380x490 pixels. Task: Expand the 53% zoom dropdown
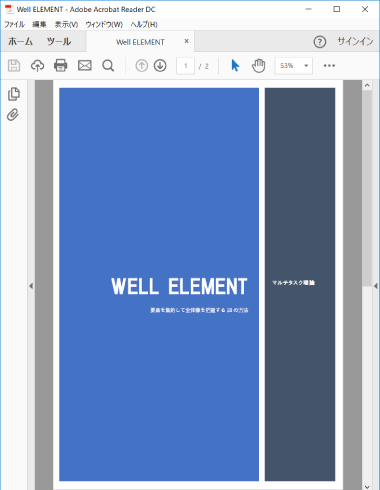coord(294,66)
